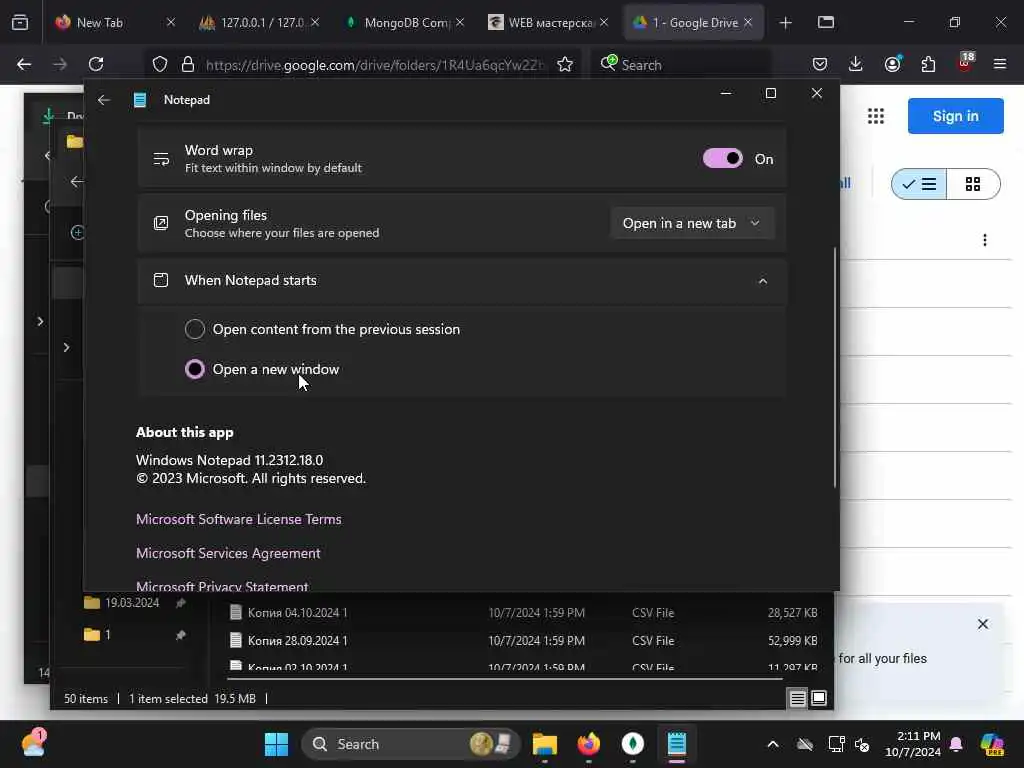1024x768 pixels.
Task: Open the 19.03.2024 folder in Explorer sidebar
Action: pos(132,603)
